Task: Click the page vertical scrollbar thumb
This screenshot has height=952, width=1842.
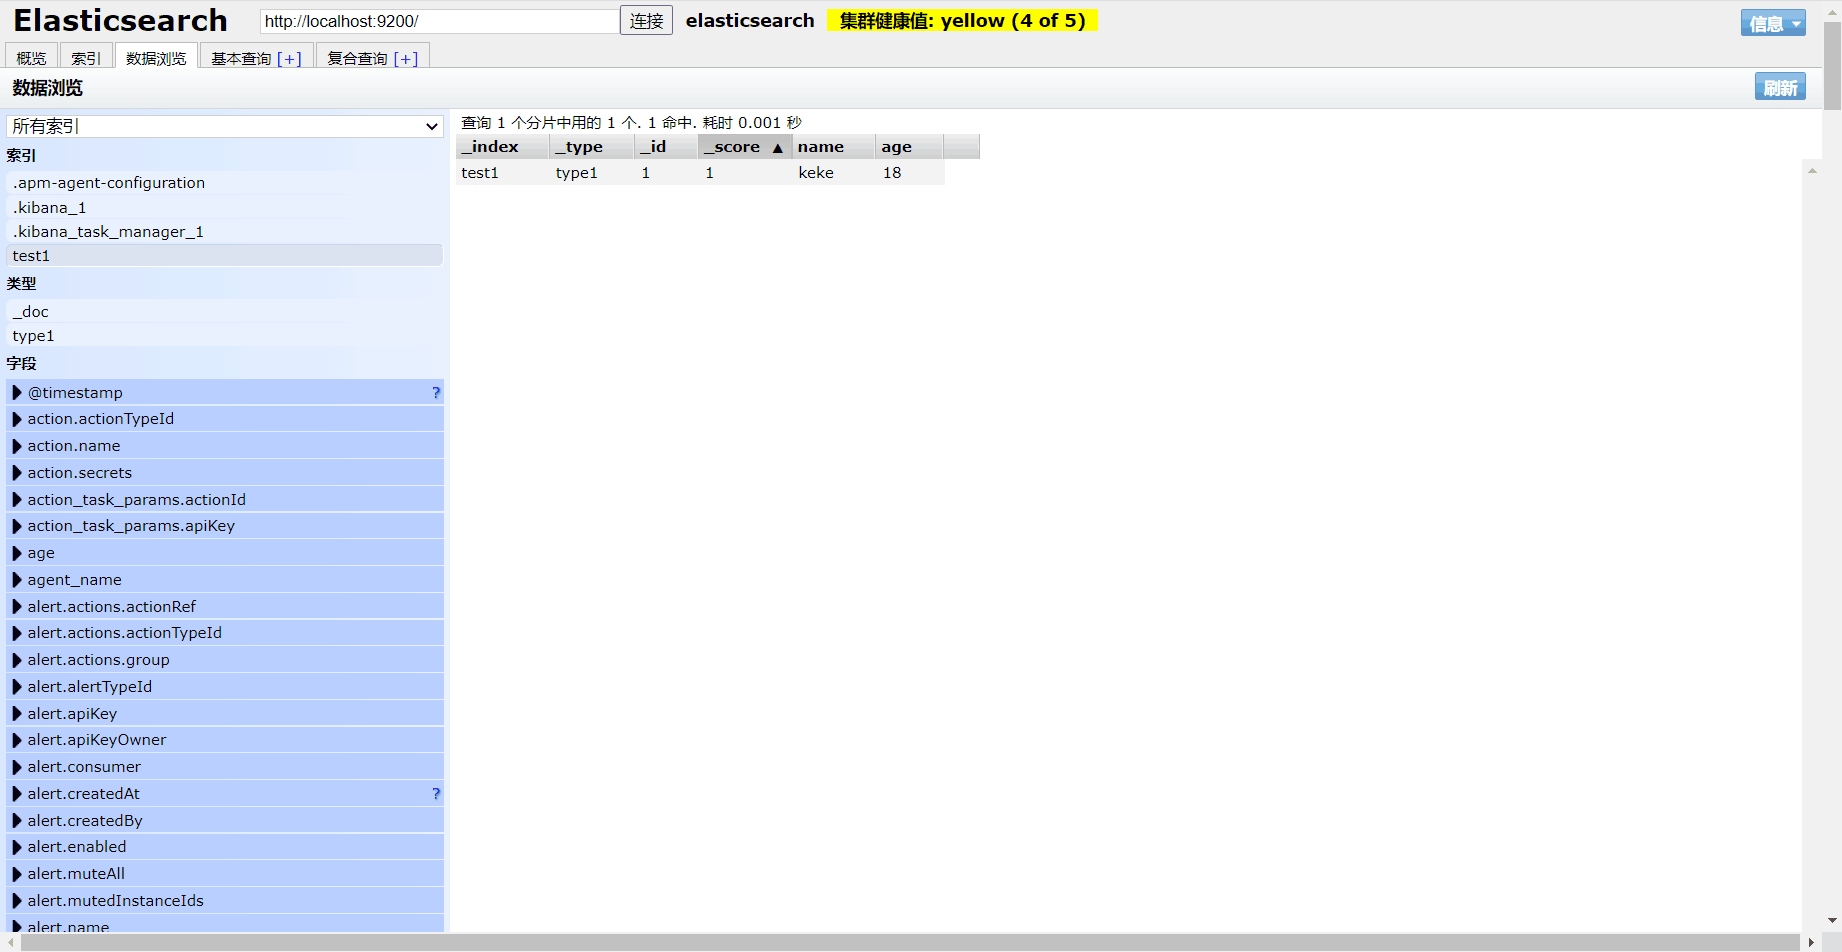Action: [1833, 65]
